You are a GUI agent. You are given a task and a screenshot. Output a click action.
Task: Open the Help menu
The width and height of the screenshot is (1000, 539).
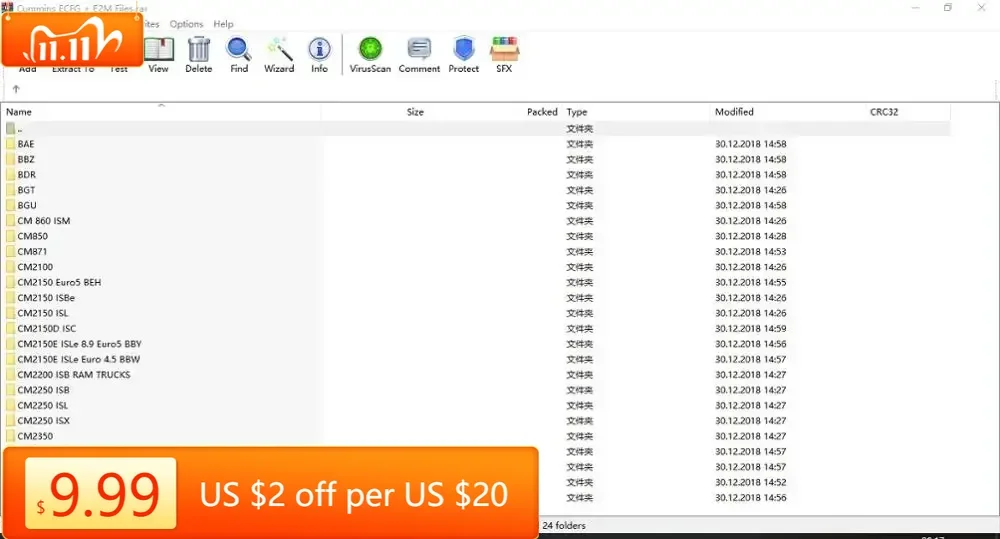[223, 24]
